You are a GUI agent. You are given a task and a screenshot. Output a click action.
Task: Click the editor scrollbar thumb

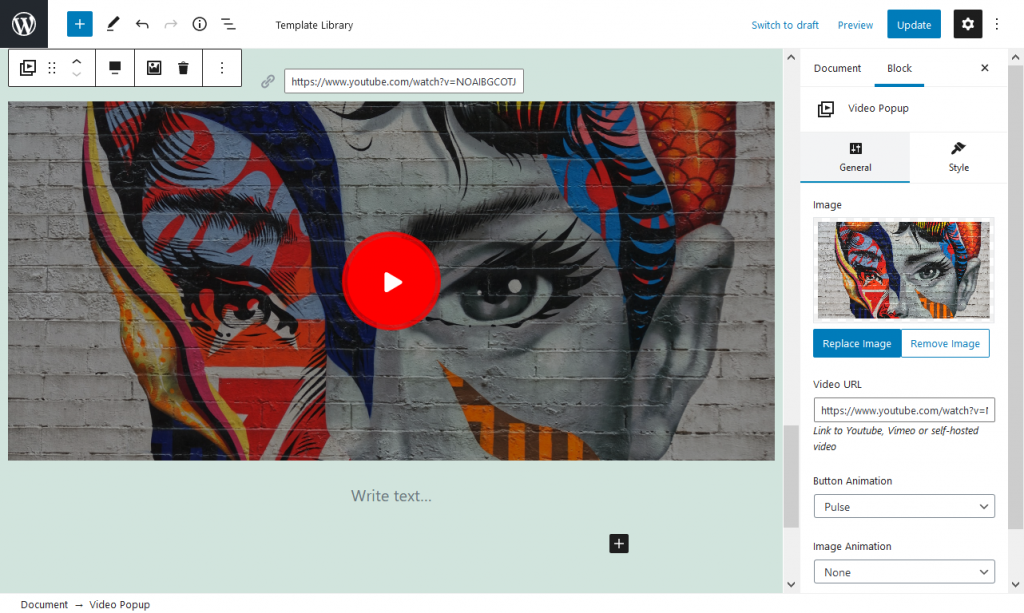click(791, 476)
